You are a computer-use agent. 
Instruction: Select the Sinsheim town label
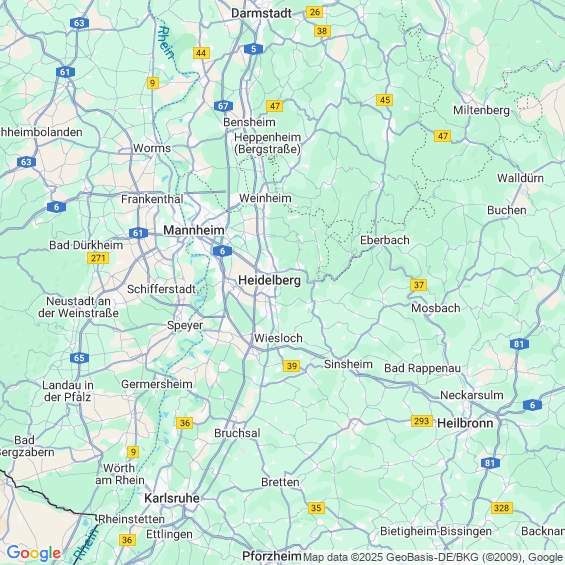348,364
